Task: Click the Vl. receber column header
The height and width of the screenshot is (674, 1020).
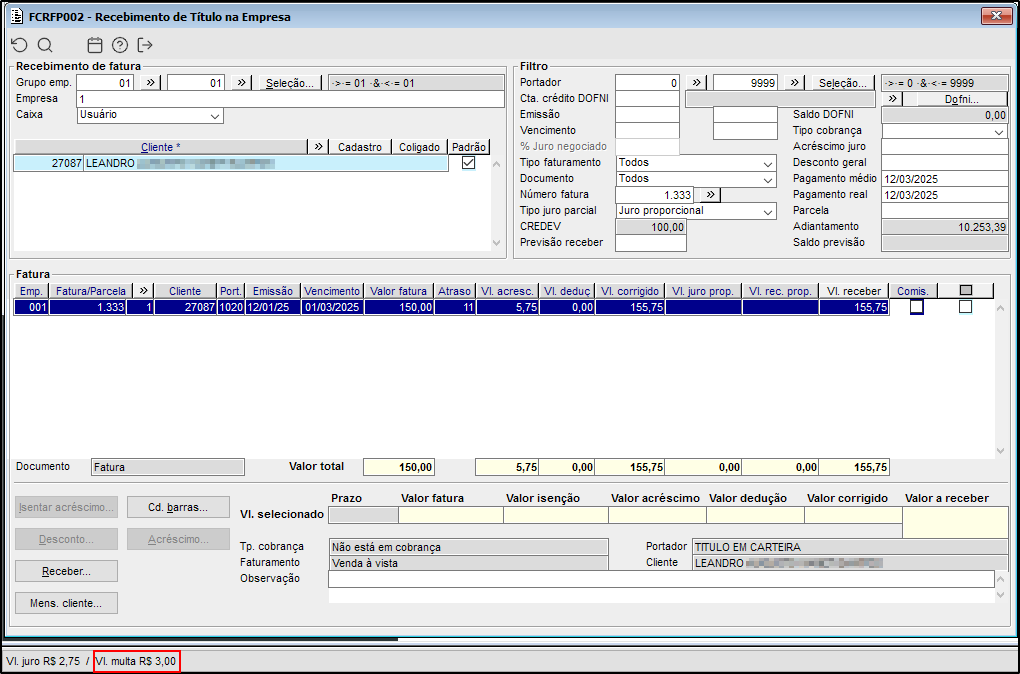Action: (854, 291)
